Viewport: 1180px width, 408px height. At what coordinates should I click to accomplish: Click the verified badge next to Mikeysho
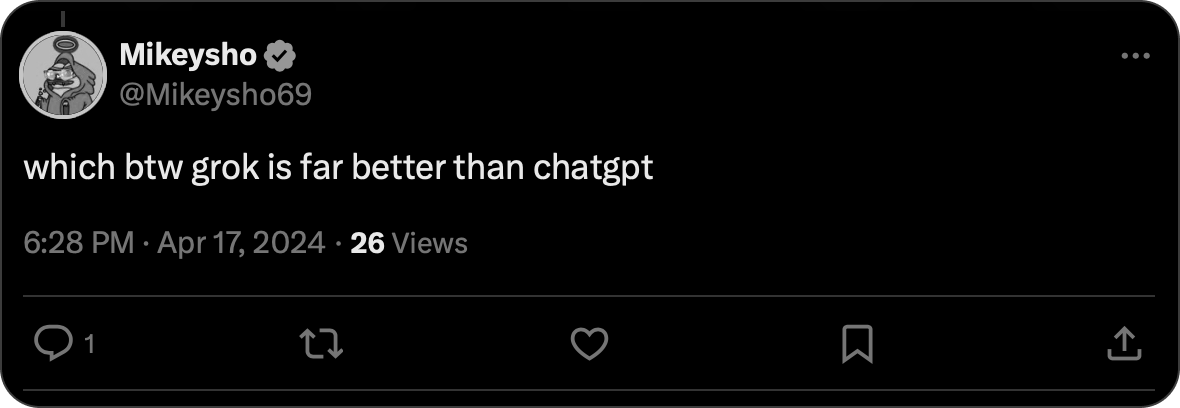[x=278, y=58]
